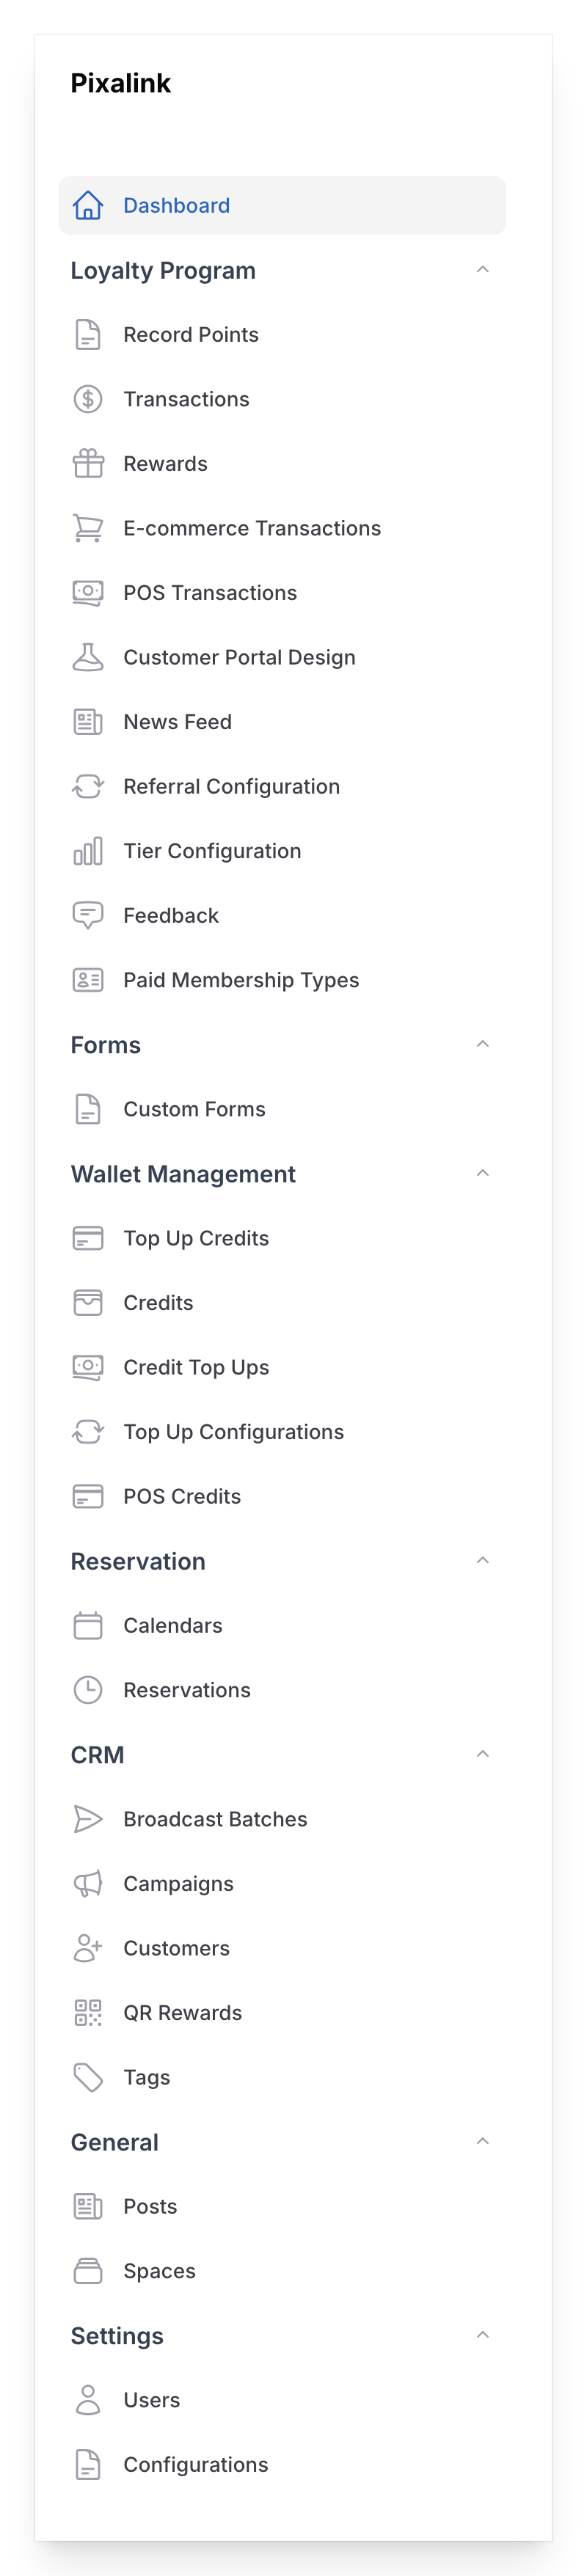Open Campaigns via the megaphone icon

coord(88,1883)
